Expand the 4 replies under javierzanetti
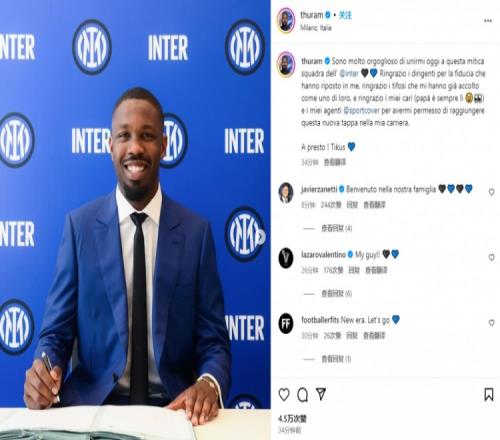 click(x=336, y=228)
